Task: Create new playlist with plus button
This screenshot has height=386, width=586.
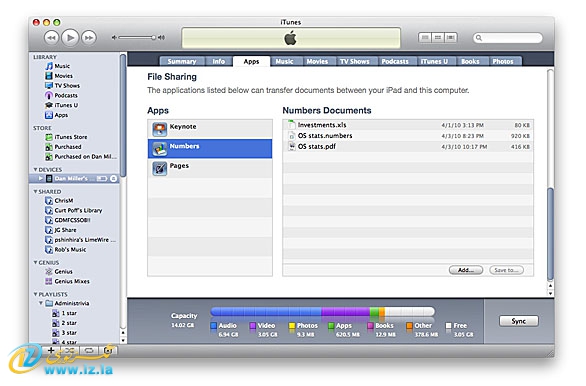Action: click(x=51, y=350)
